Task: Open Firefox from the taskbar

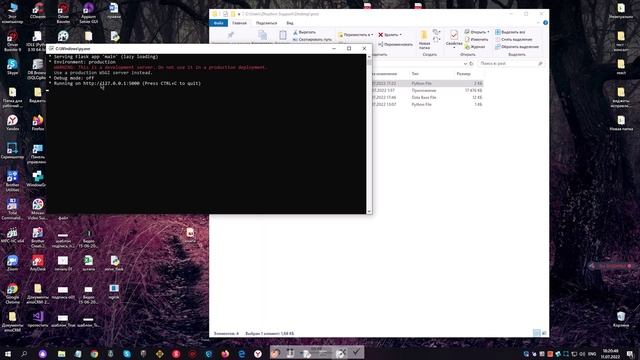Action: (225, 353)
